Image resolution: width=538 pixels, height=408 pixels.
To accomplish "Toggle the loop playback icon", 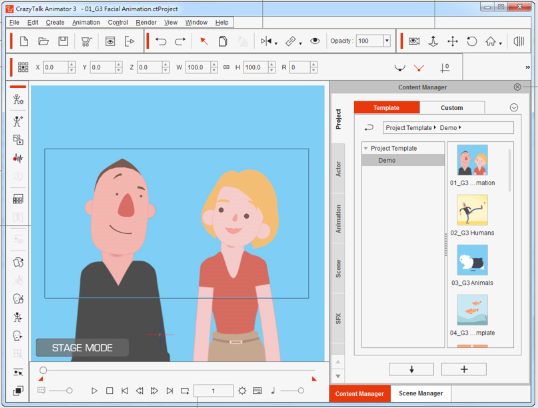I will (185, 391).
